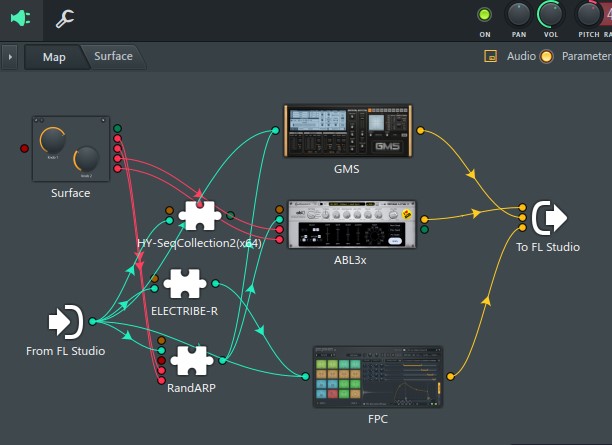Click the GMS green MIDI input port
Viewport: 612px width, 445px height.
pyautogui.click(x=275, y=130)
